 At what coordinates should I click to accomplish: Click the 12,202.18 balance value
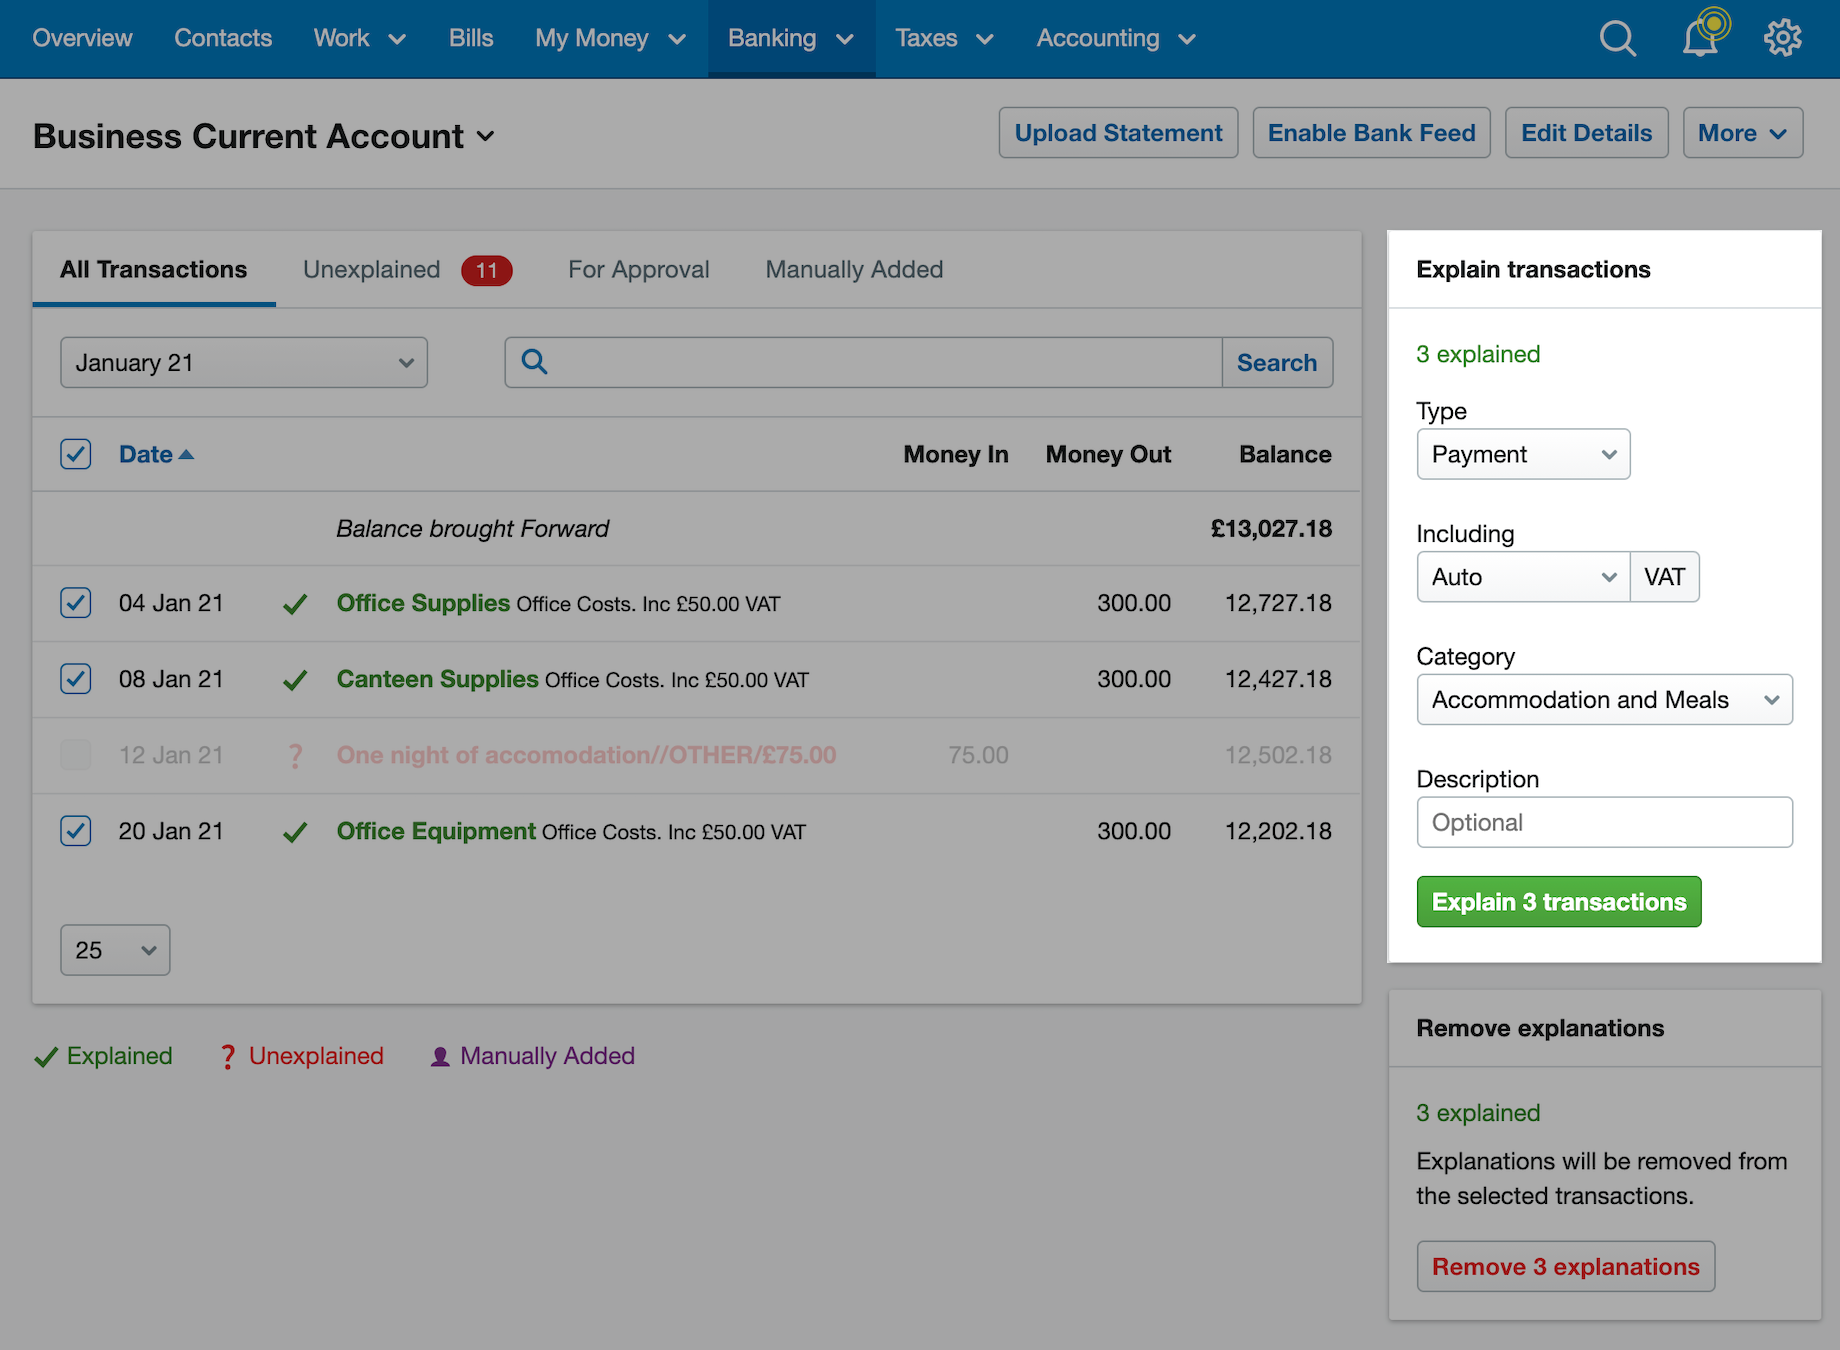point(1278,831)
